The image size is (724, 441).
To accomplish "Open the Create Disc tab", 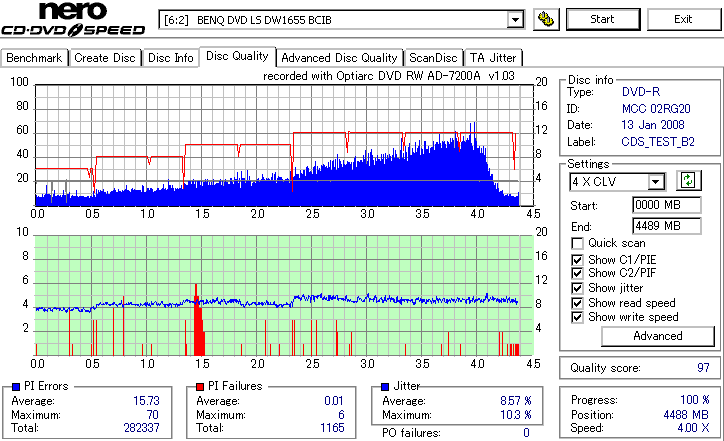I will pyautogui.click(x=105, y=58).
